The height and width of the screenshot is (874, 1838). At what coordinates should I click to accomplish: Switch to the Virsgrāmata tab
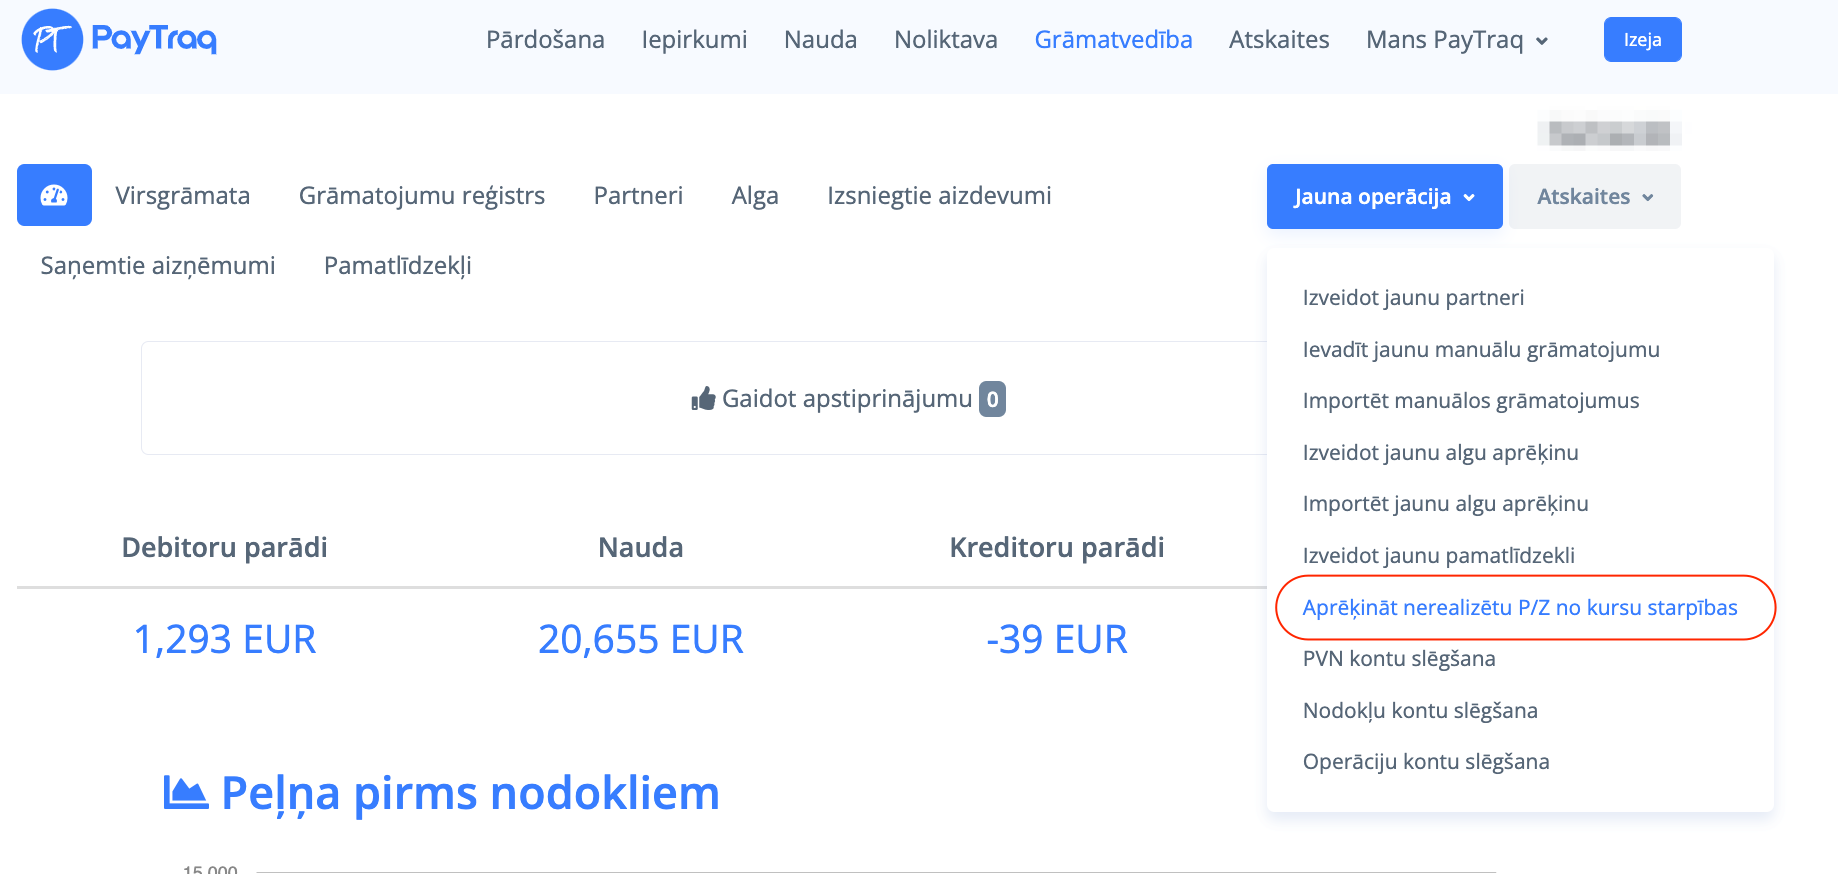182,196
